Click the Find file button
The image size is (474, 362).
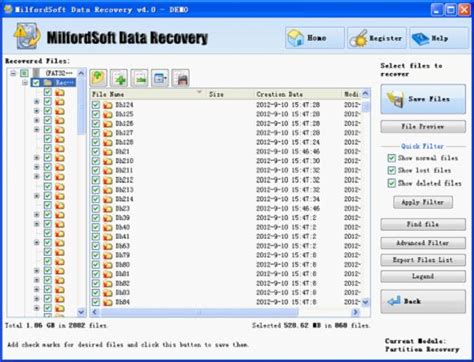tap(423, 224)
